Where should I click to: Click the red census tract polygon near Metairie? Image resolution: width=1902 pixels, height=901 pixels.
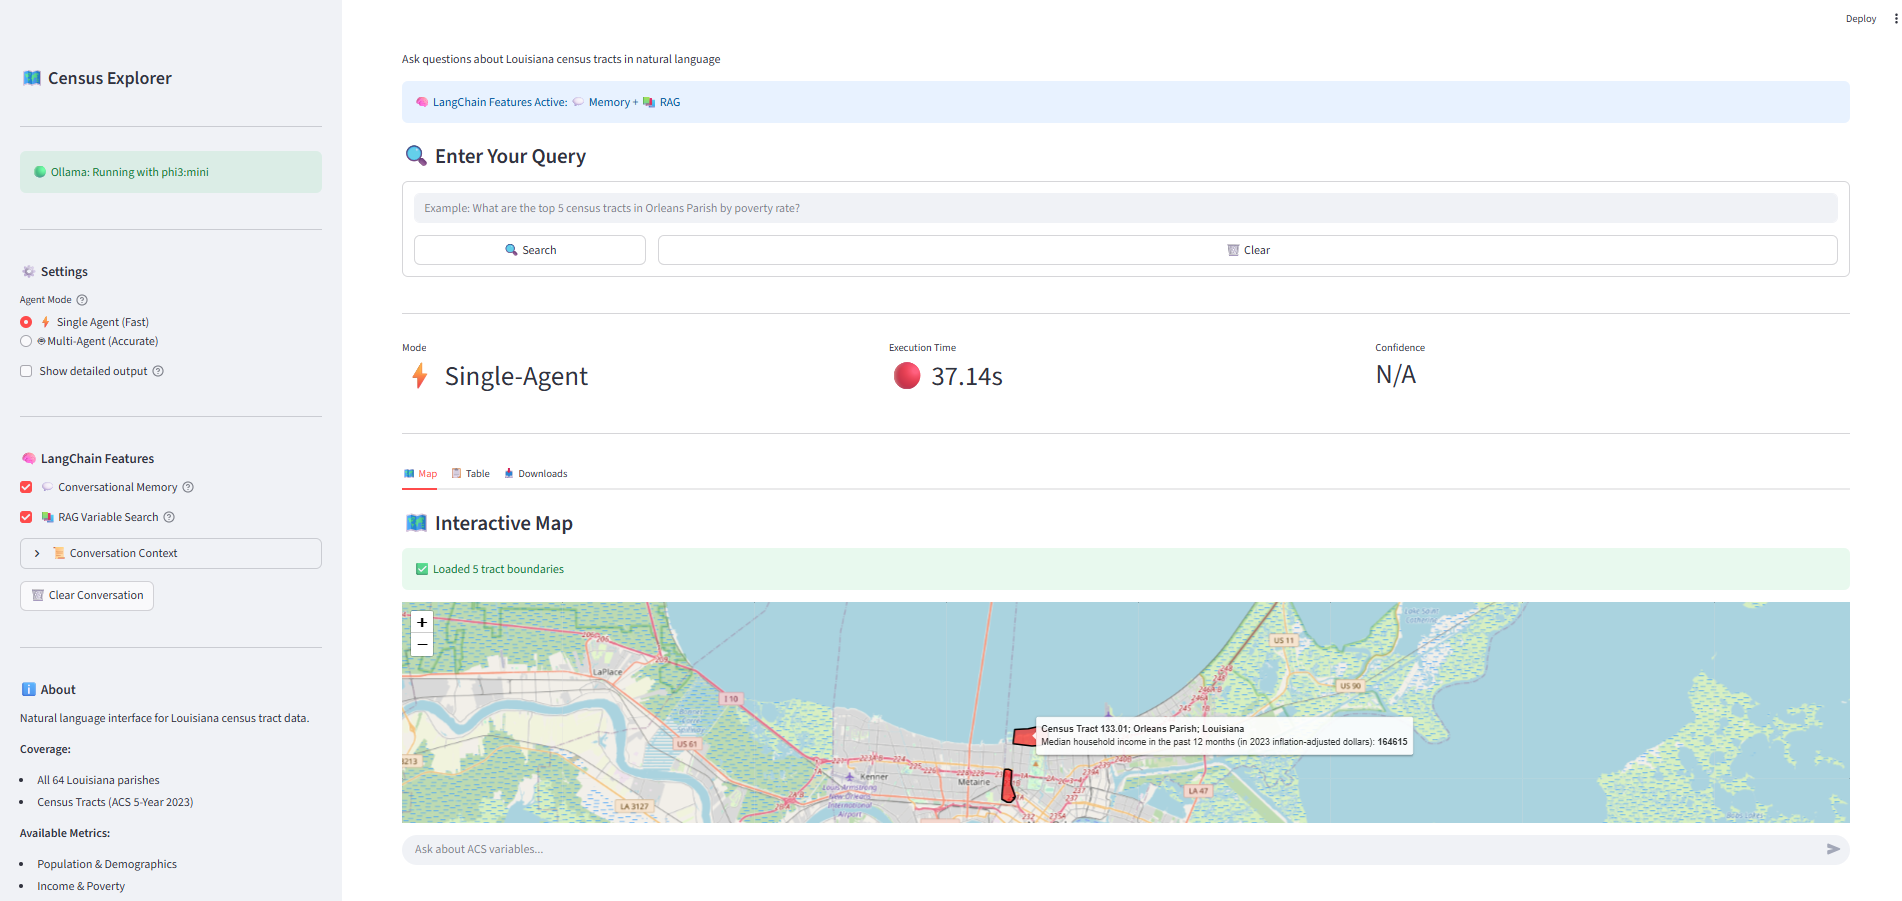(x=1008, y=786)
